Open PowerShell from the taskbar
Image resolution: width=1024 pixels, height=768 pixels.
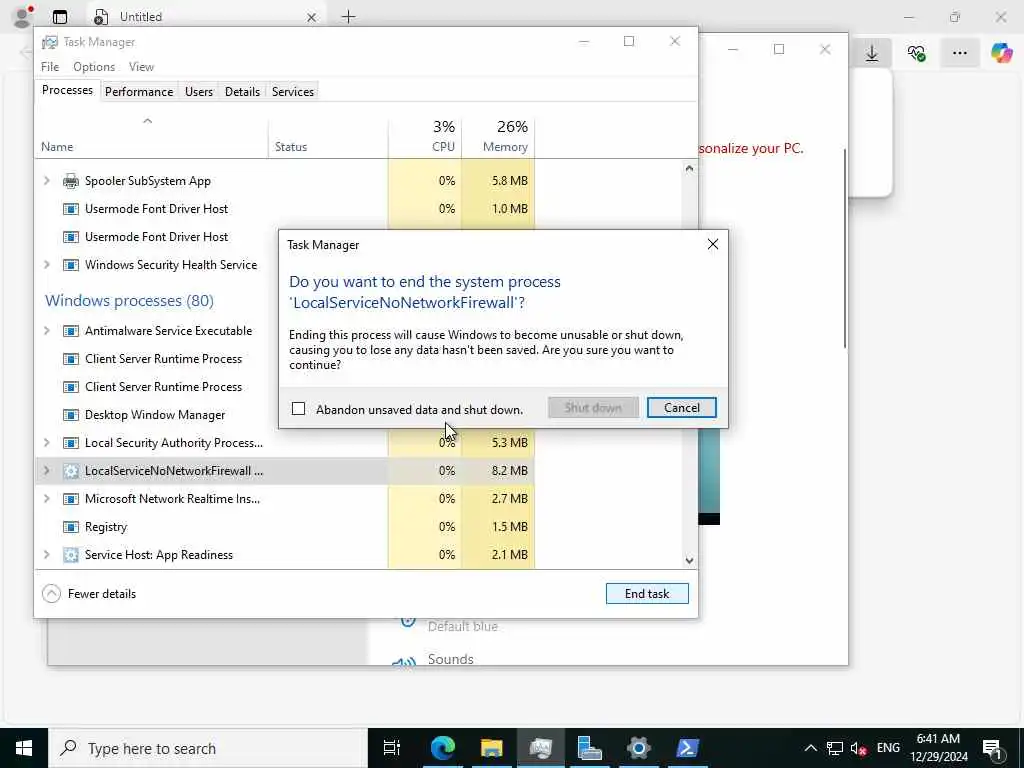click(x=687, y=748)
